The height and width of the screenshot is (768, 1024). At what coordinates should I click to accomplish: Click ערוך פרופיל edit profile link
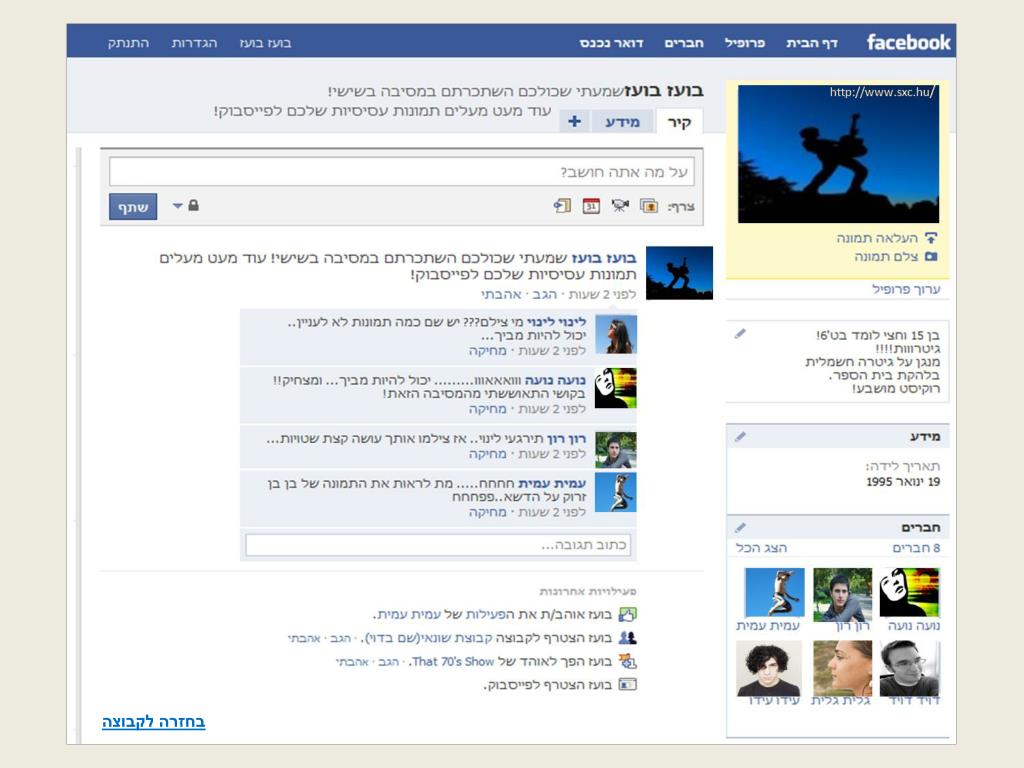(x=906, y=289)
